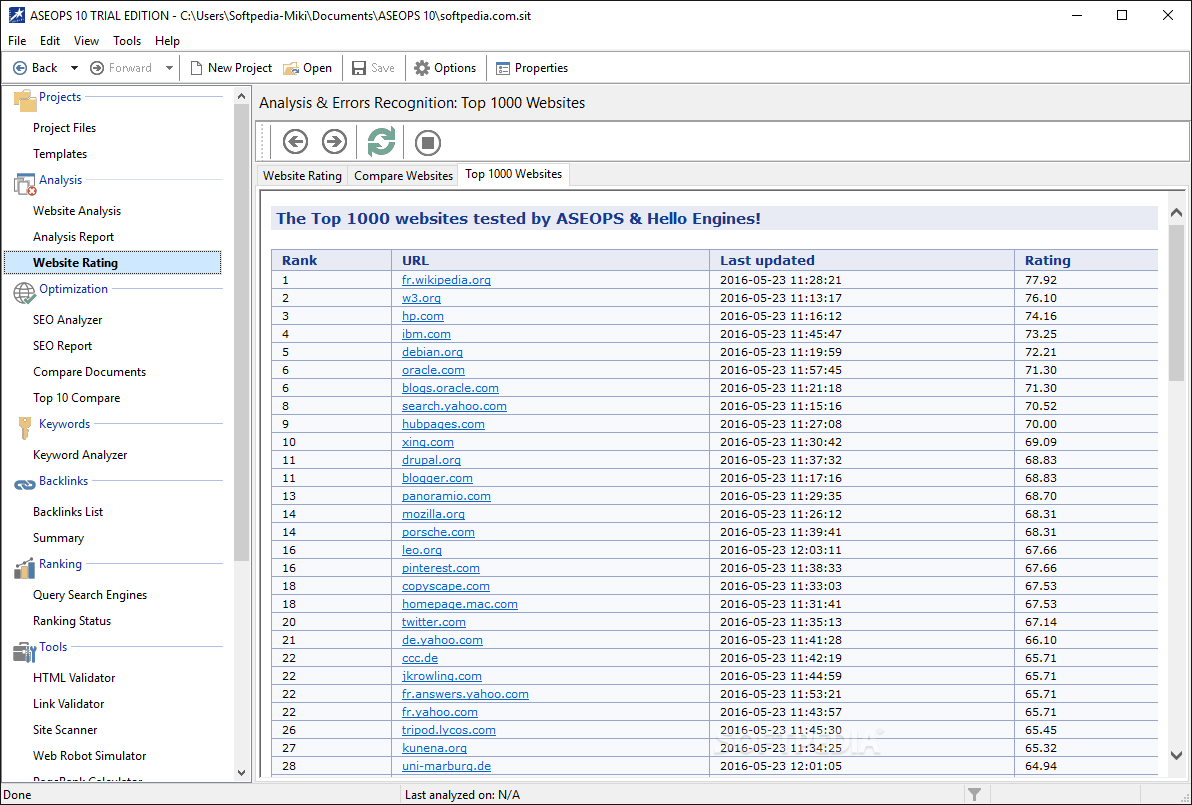Select the Top 1000 Websites tab
The width and height of the screenshot is (1192, 805).
[514, 174]
